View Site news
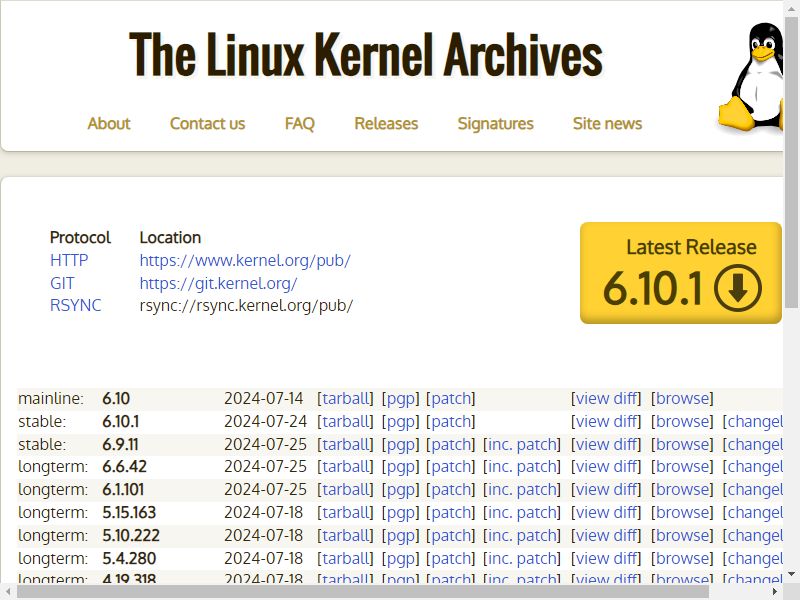This screenshot has height=600, width=800. pos(607,123)
